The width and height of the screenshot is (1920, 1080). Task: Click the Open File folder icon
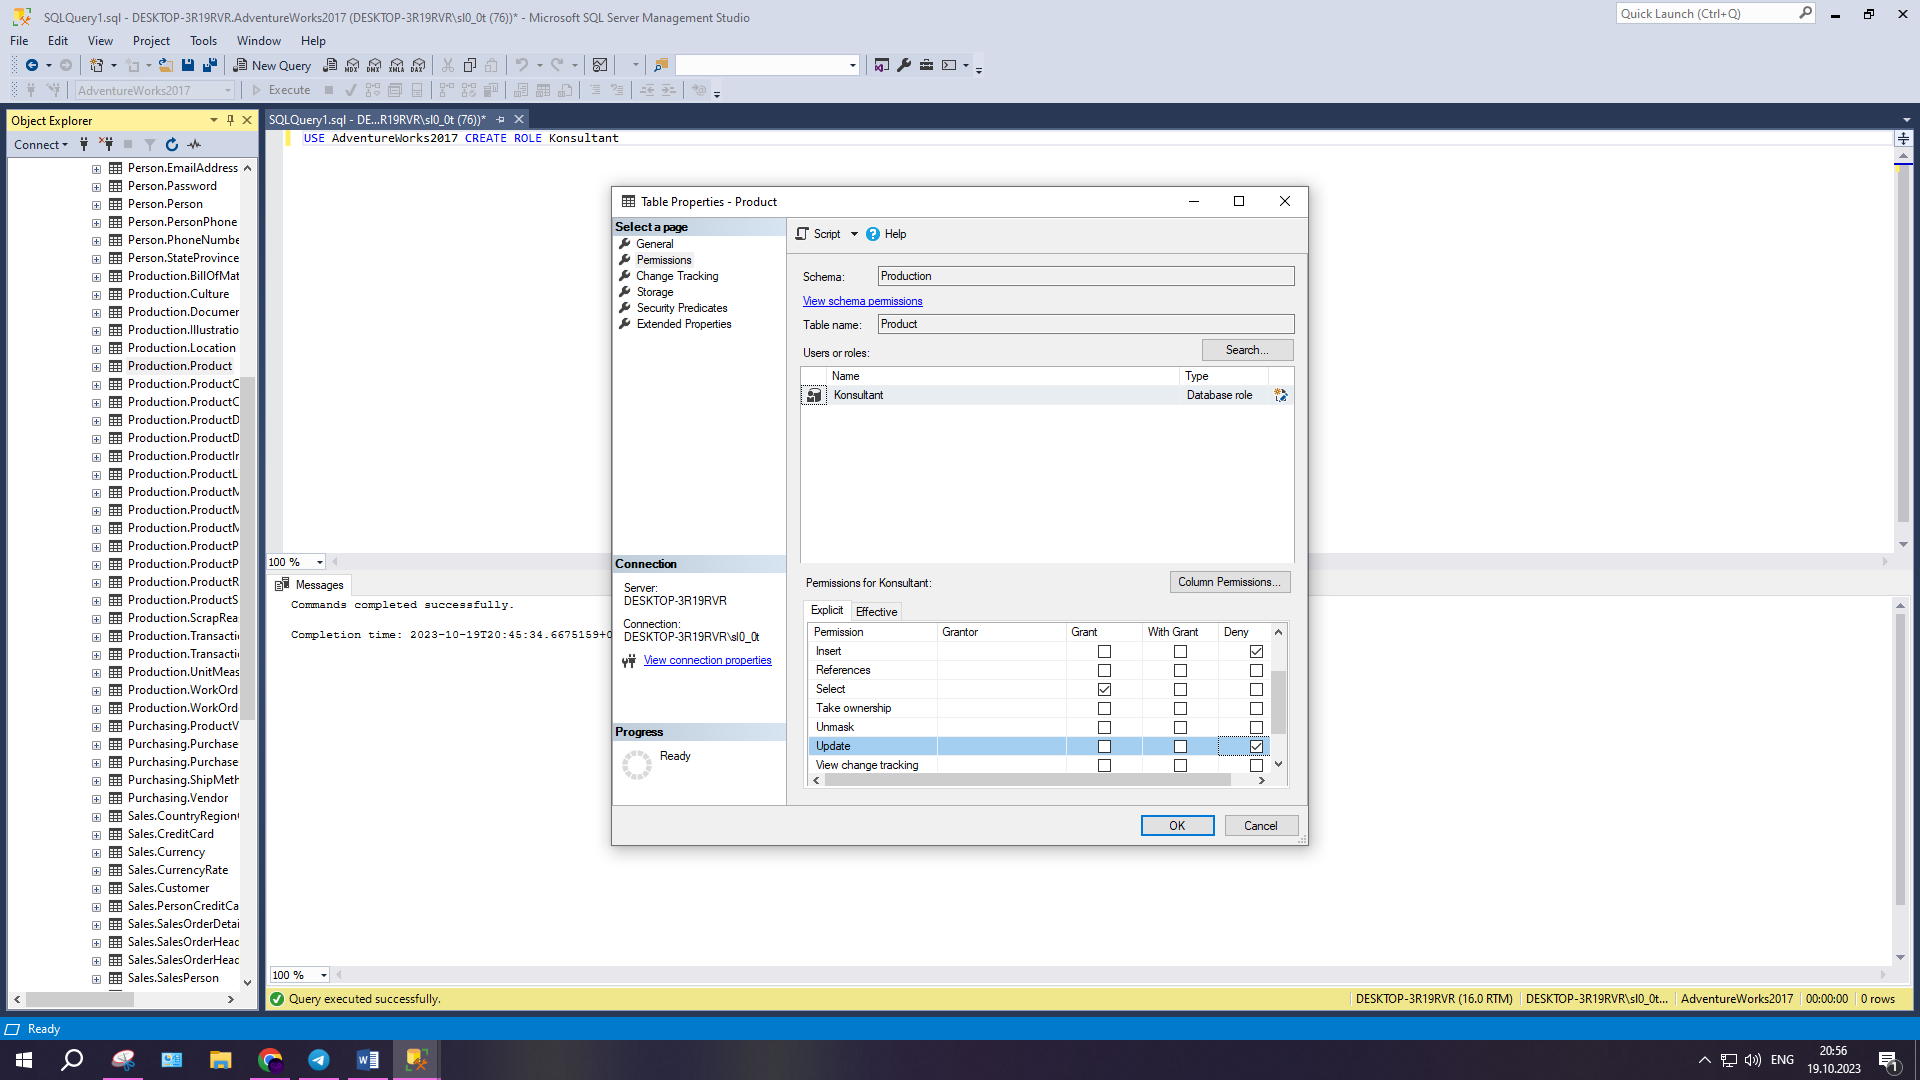pos(166,65)
